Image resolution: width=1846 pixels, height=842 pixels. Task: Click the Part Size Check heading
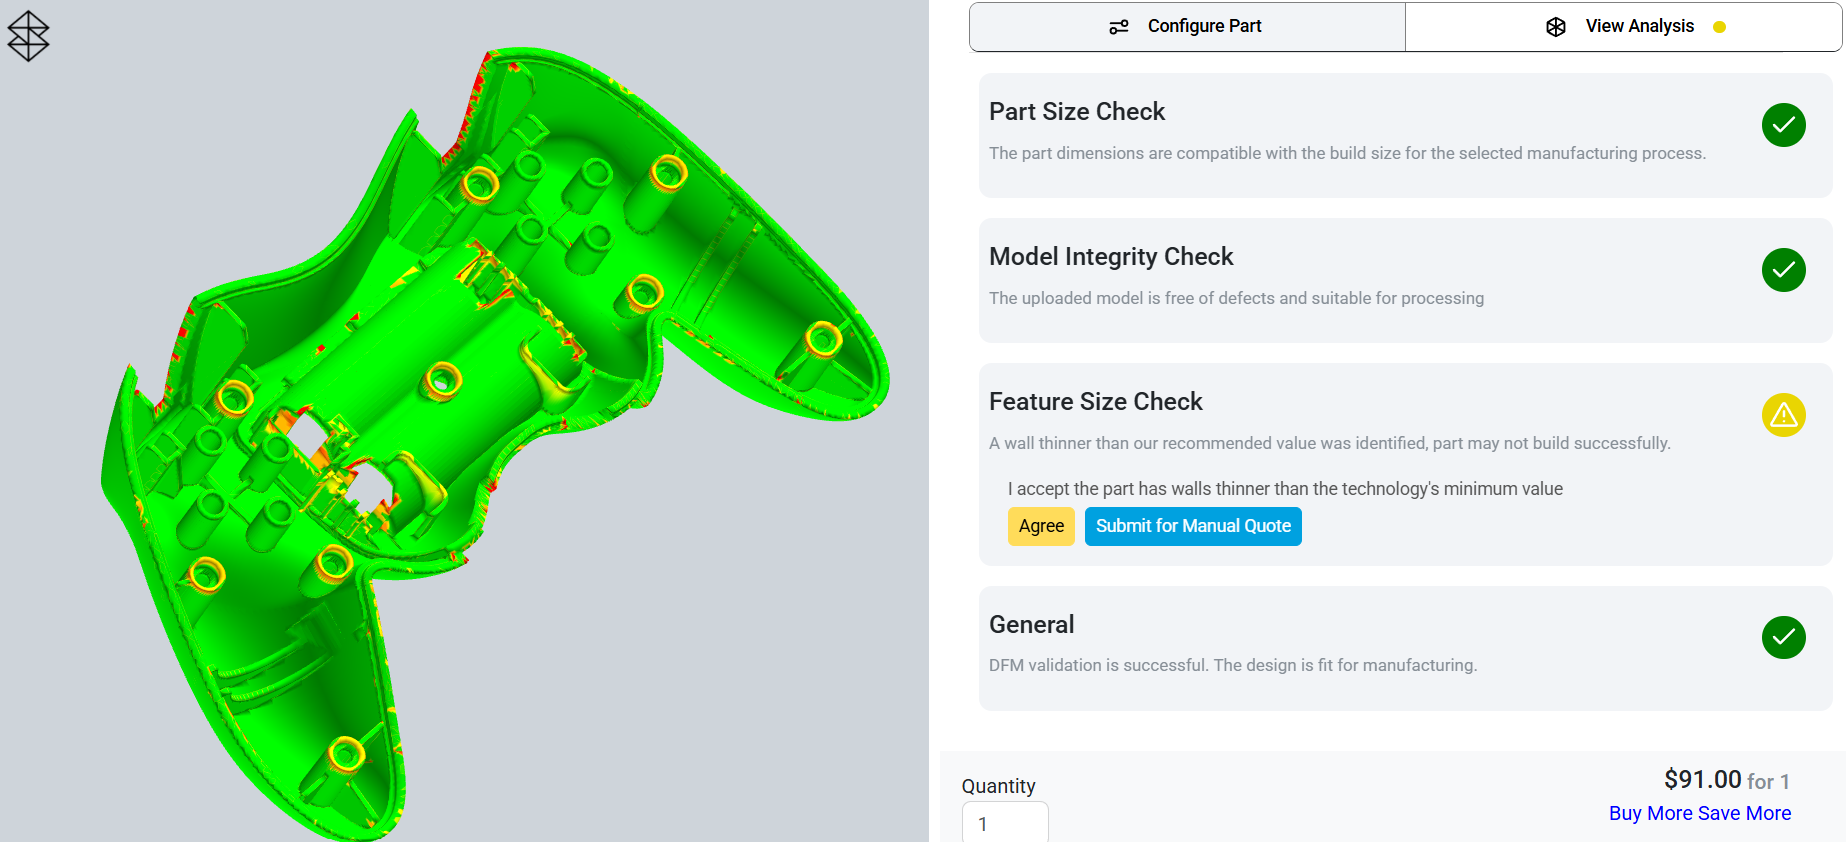(x=1077, y=111)
